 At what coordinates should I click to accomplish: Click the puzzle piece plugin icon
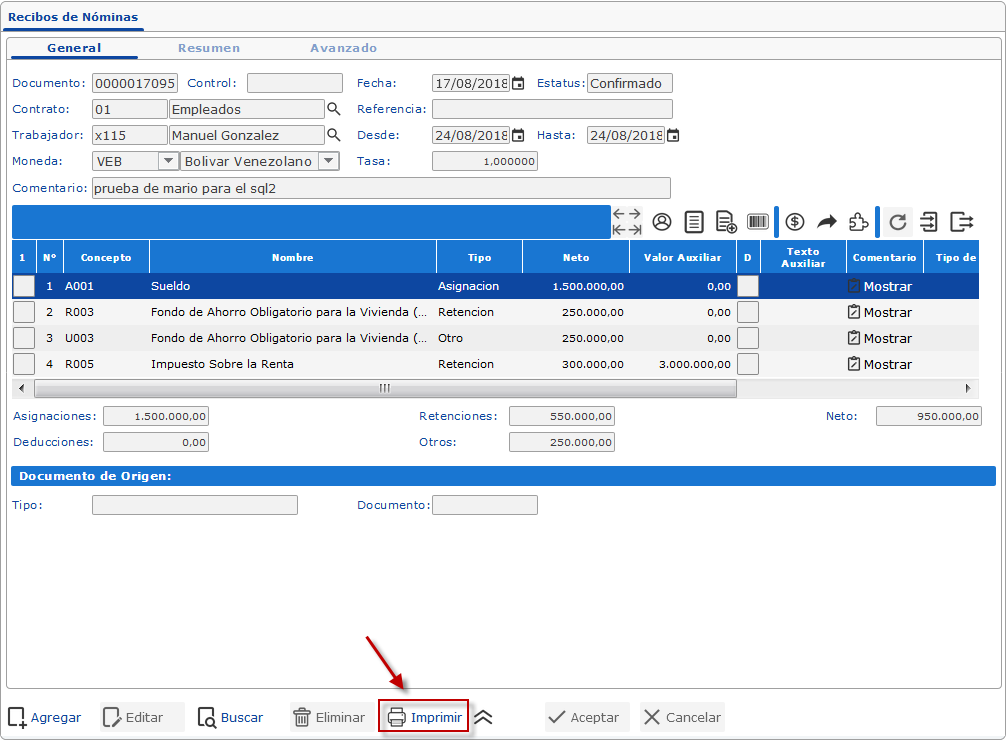[858, 222]
